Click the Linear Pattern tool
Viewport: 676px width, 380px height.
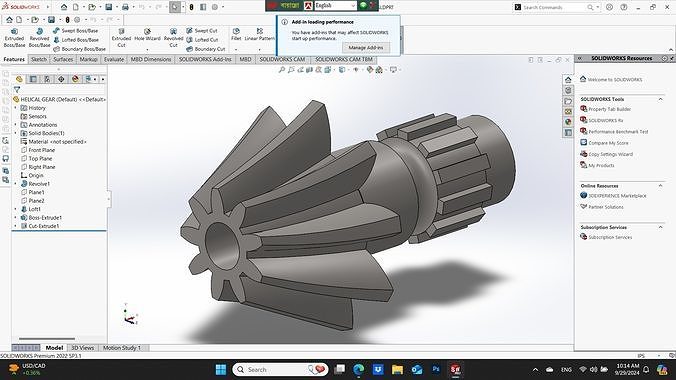click(x=260, y=35)
